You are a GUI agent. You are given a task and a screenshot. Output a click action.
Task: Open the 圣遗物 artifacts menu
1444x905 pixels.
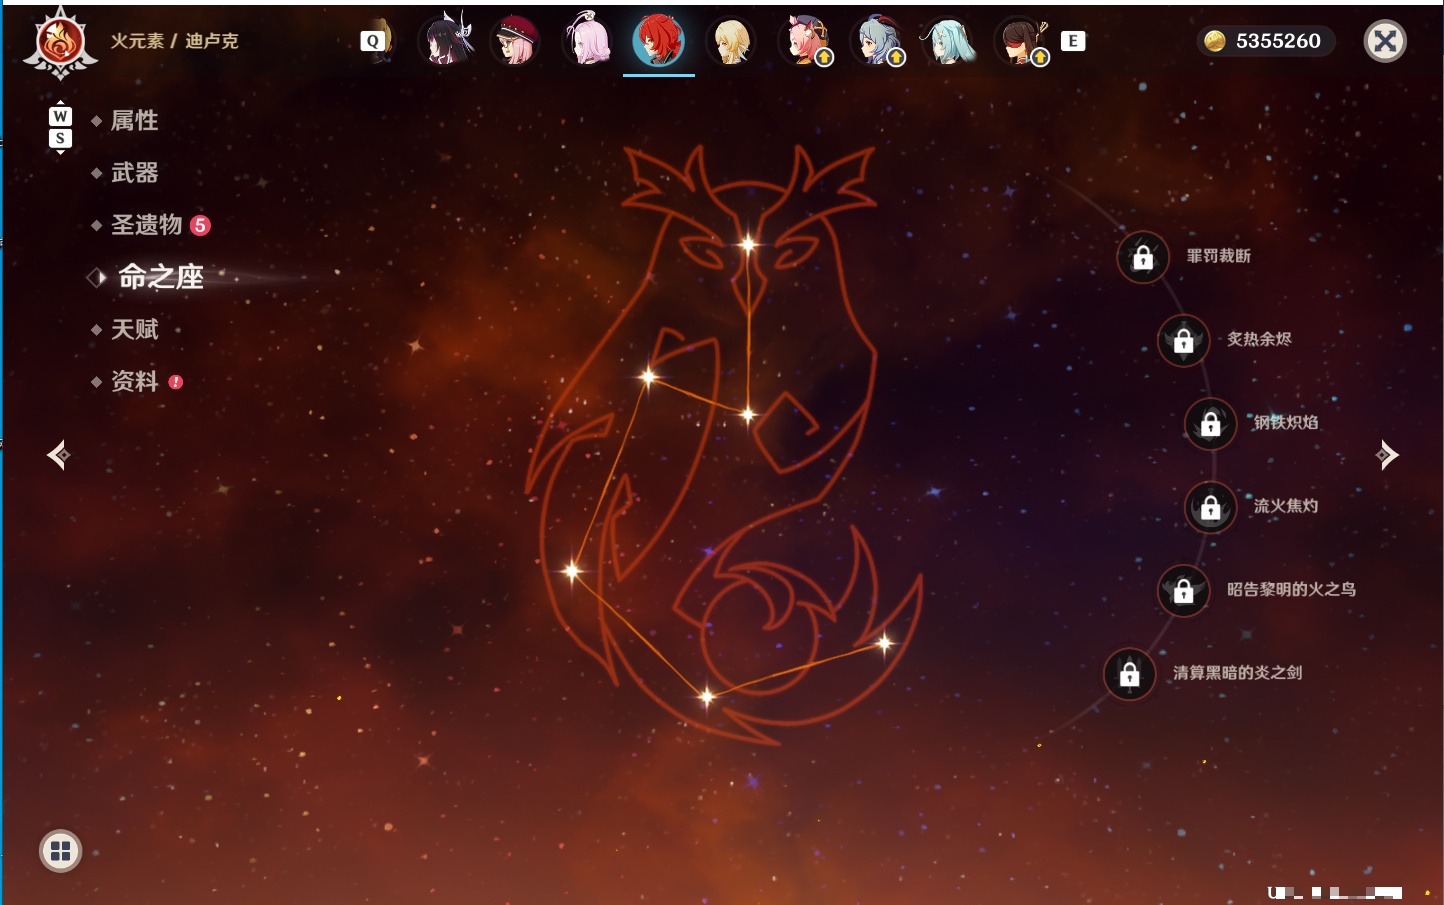click(146, 225)
